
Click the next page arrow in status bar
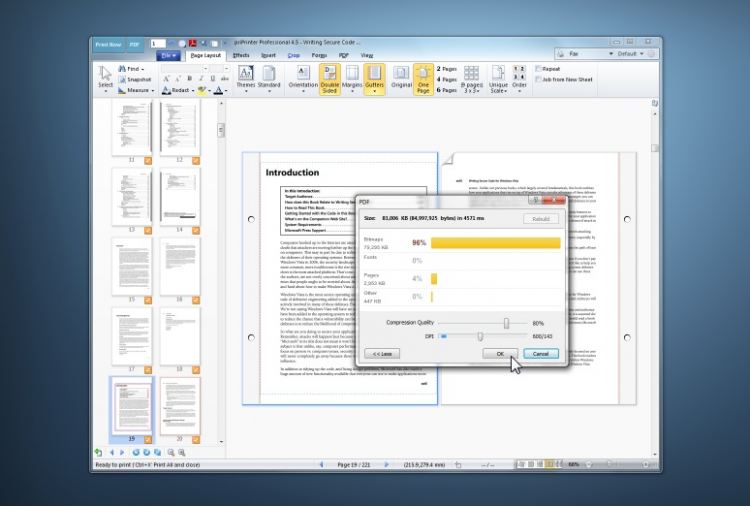coord(386,464)
